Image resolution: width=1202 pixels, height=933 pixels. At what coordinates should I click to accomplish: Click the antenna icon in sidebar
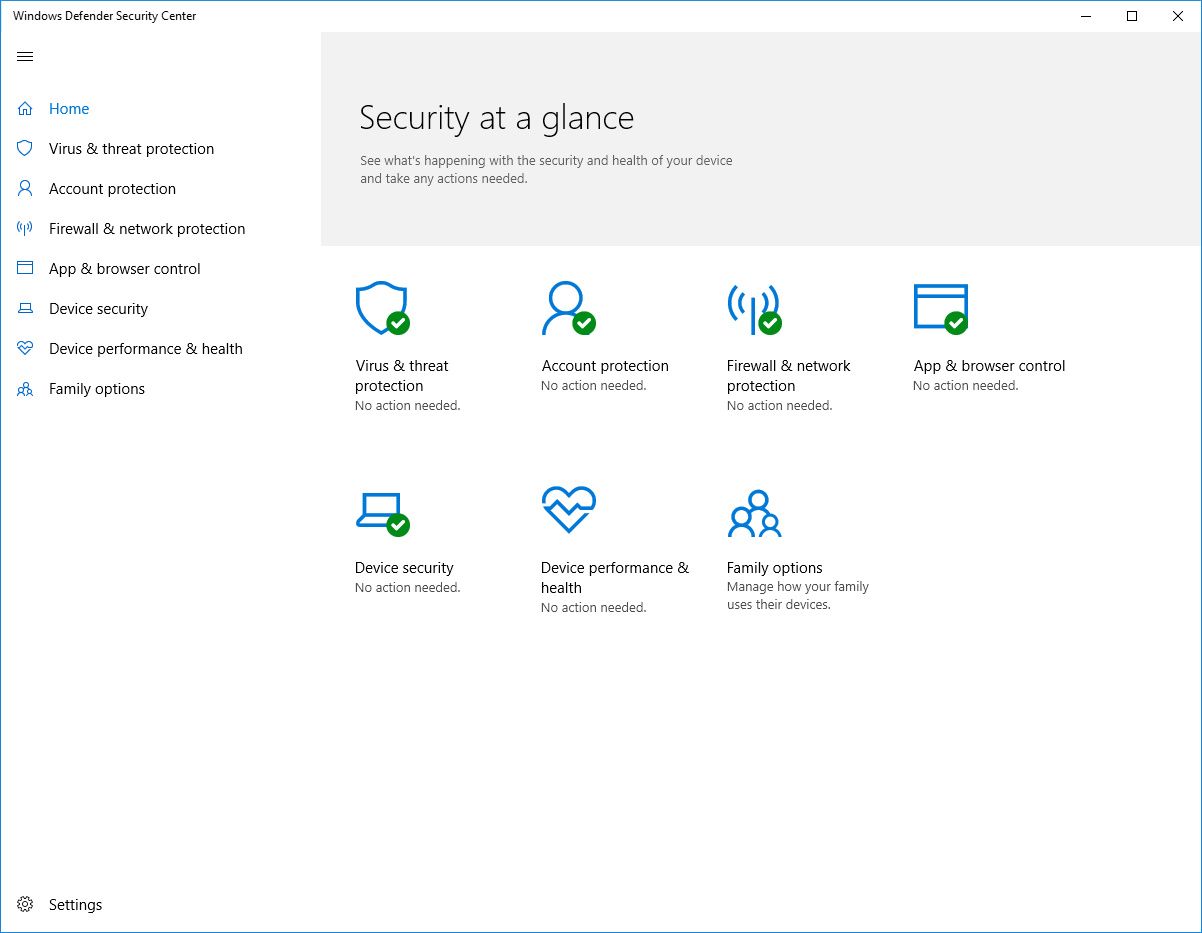[x=25, y=228]
